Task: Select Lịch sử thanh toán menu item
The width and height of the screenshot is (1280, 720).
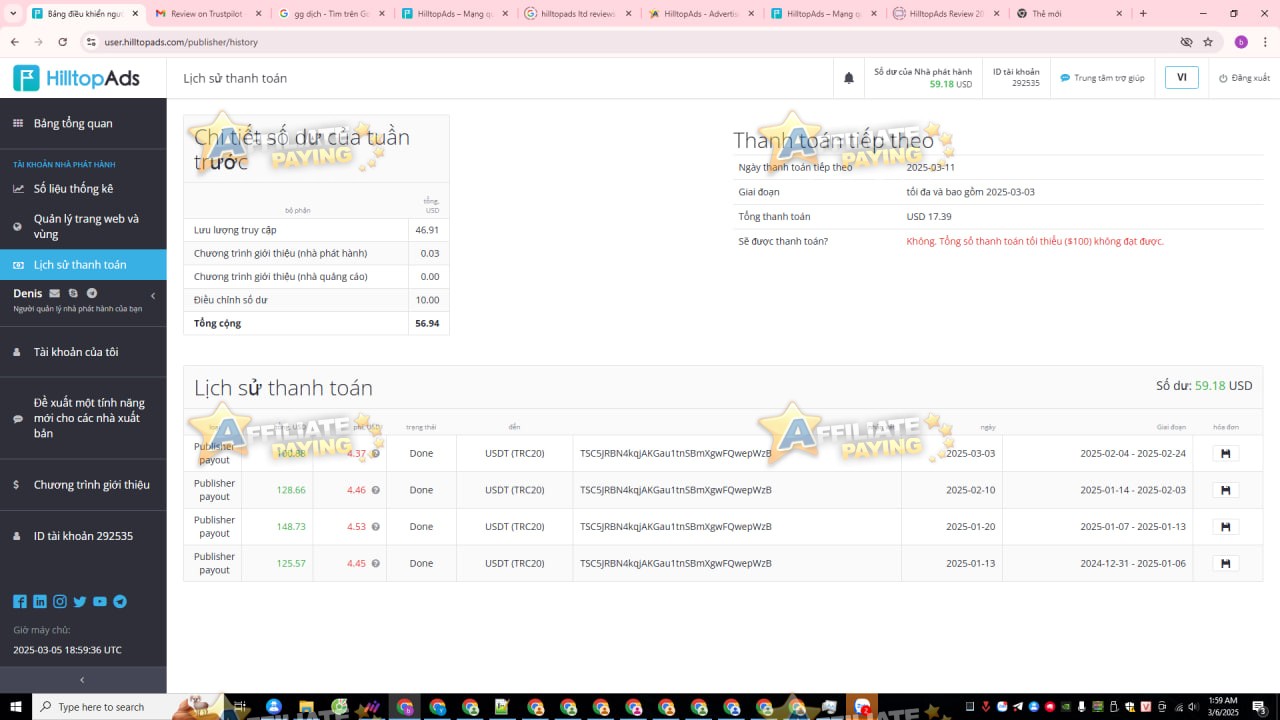Action: coord(83,265)
